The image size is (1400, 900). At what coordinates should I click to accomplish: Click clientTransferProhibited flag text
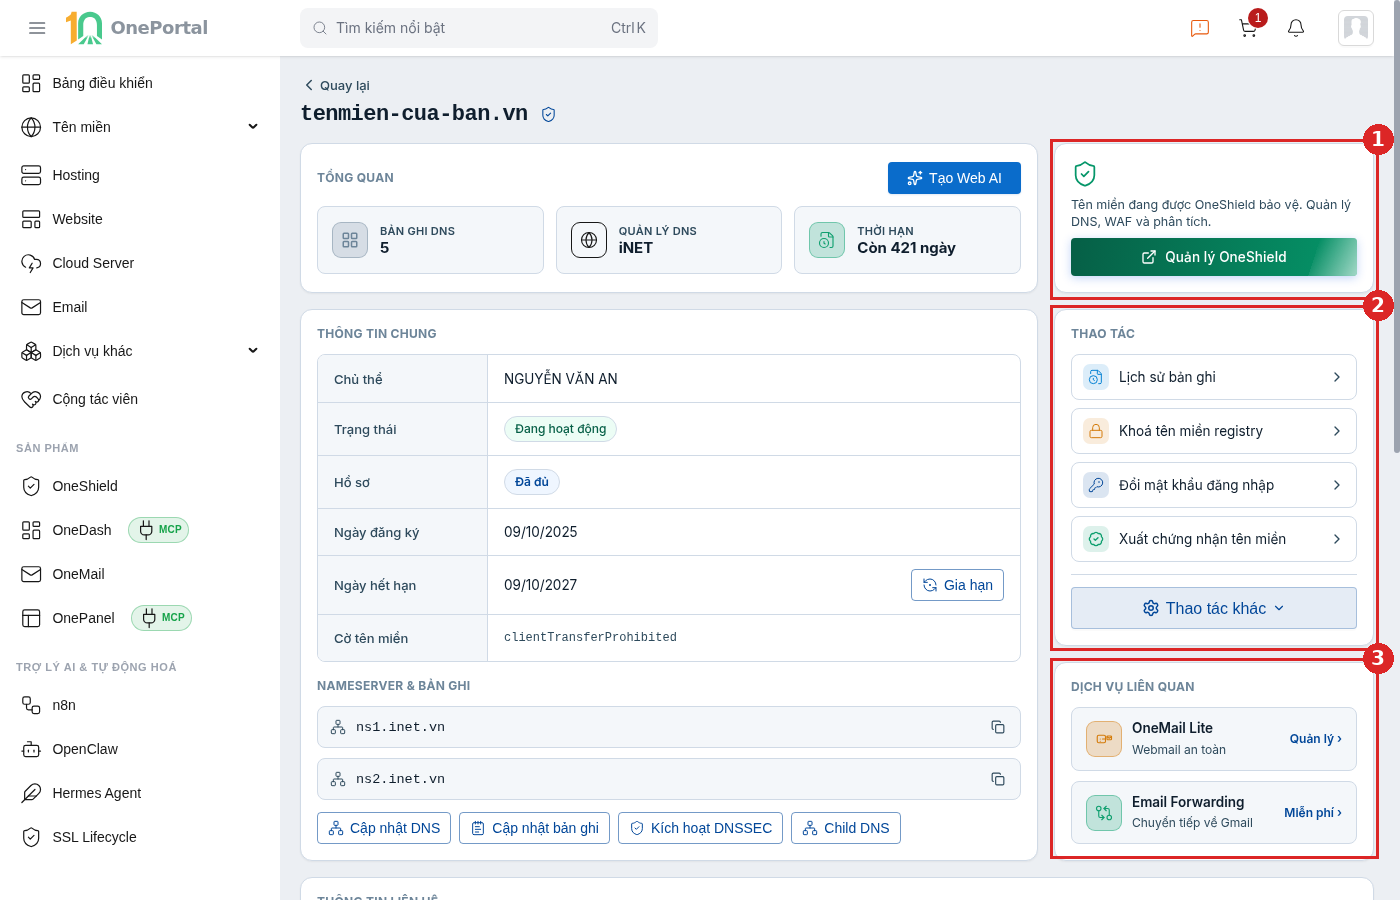point(590,638)
